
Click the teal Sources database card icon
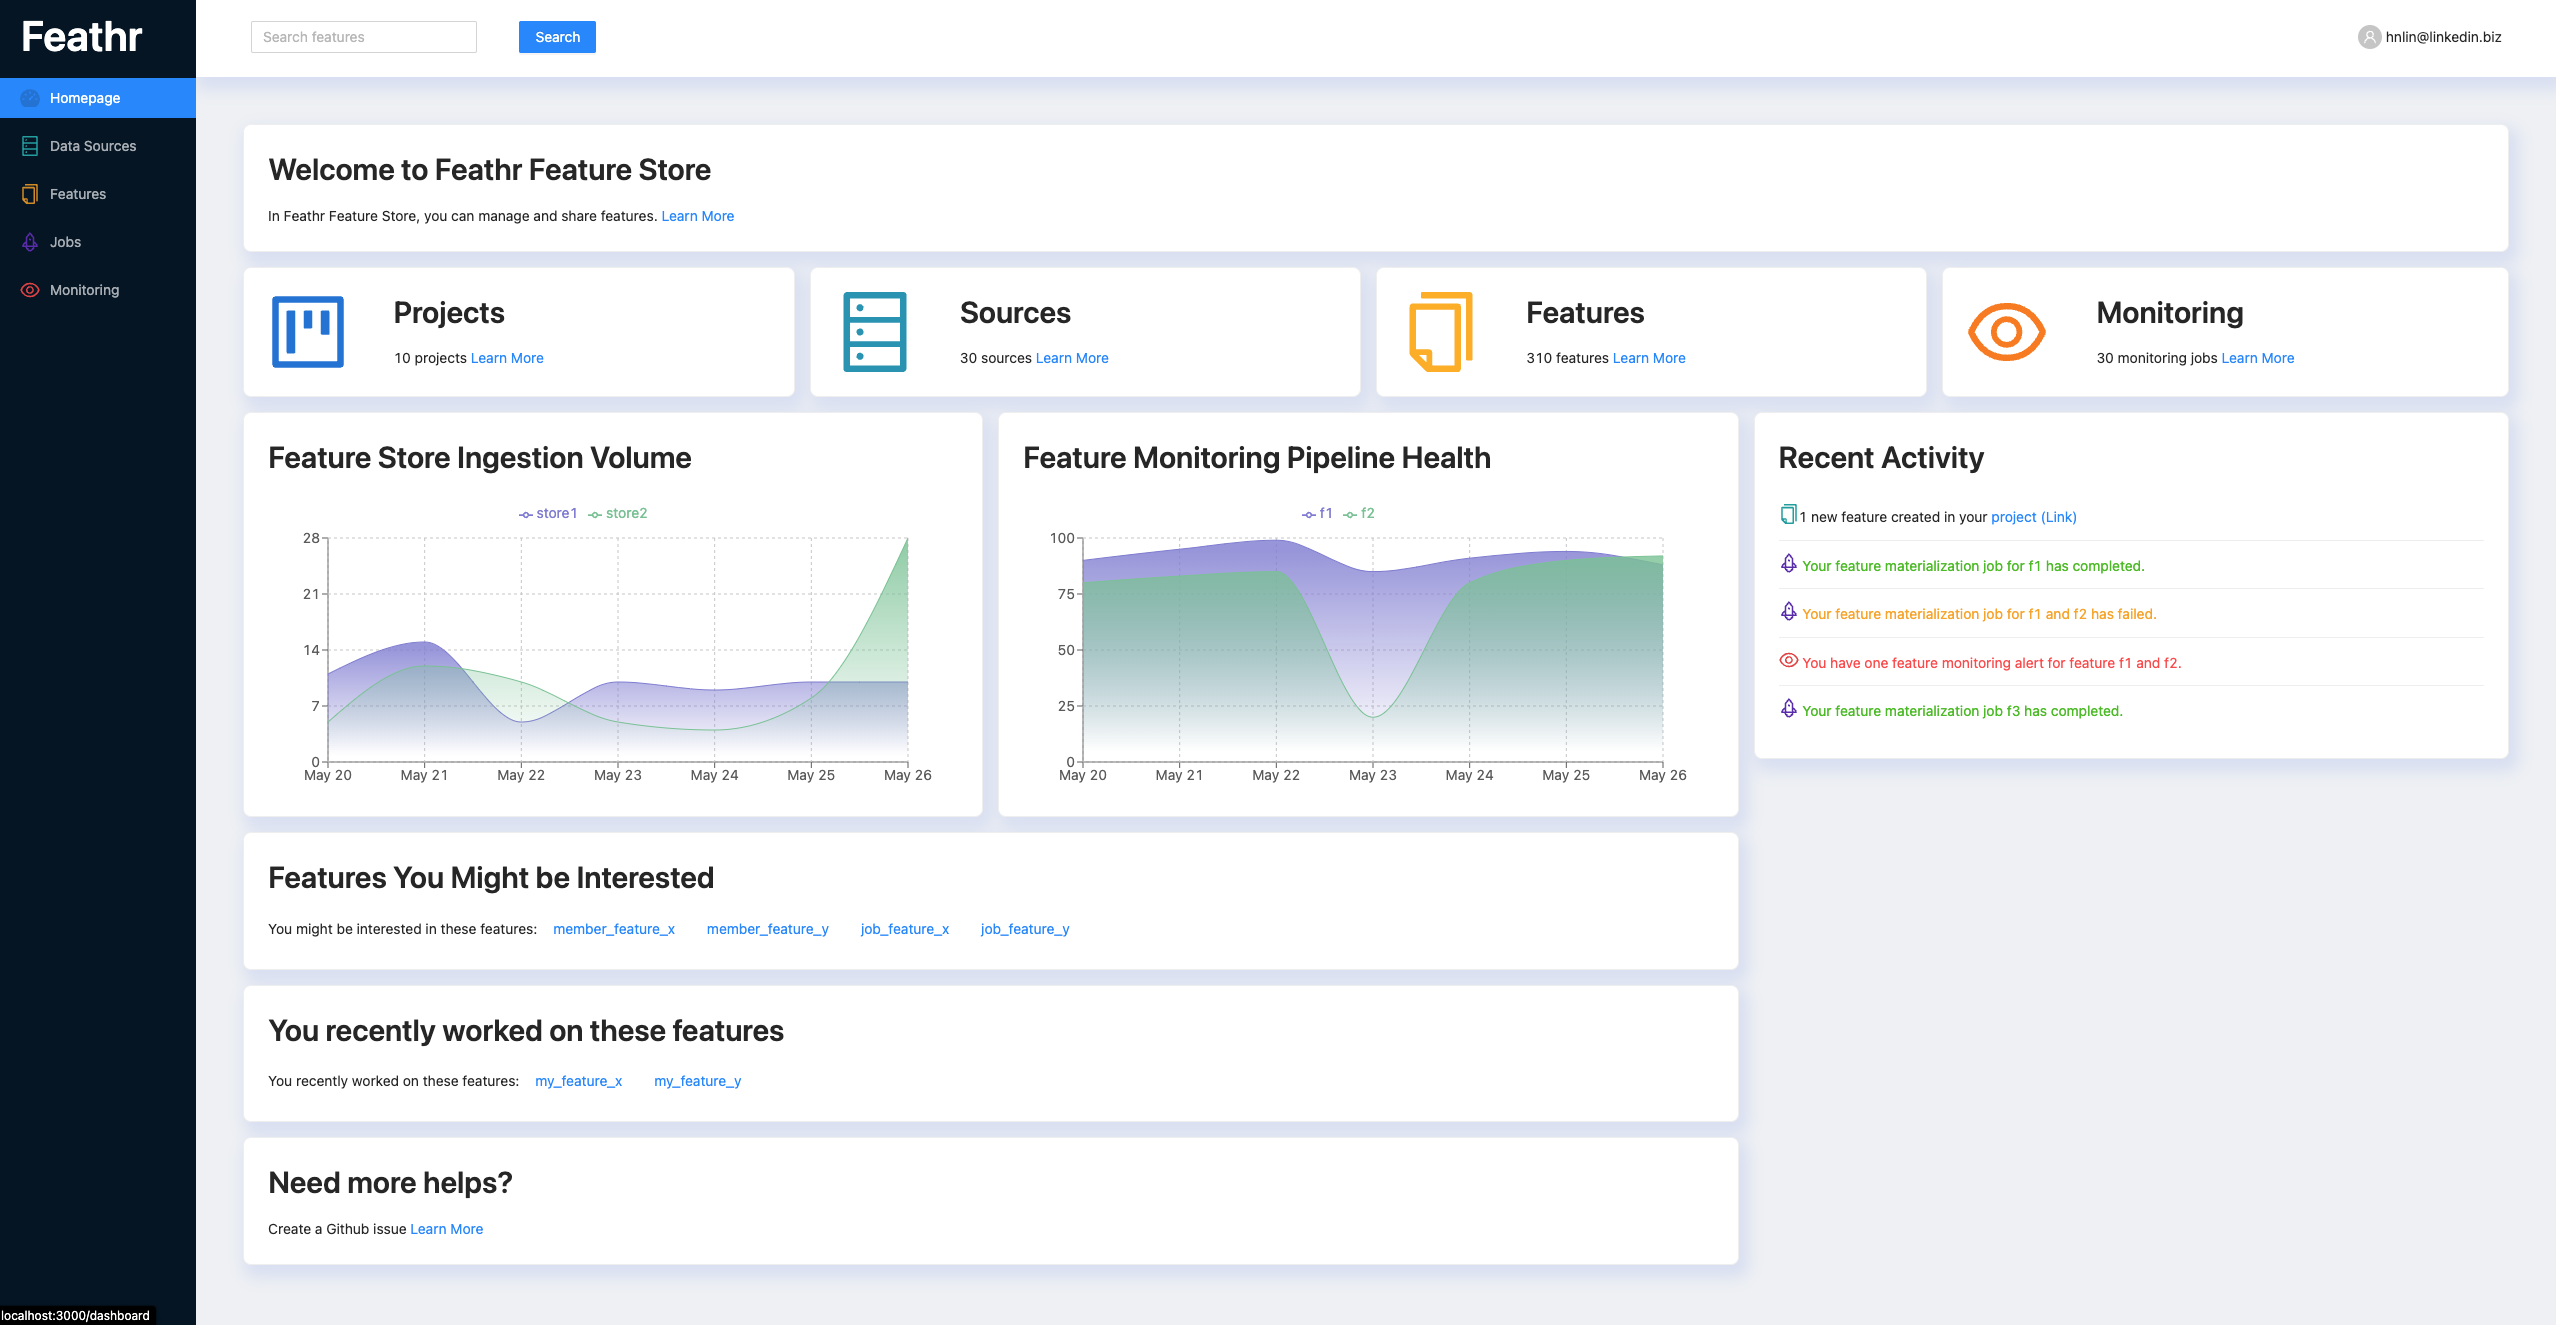pos(875,332)
